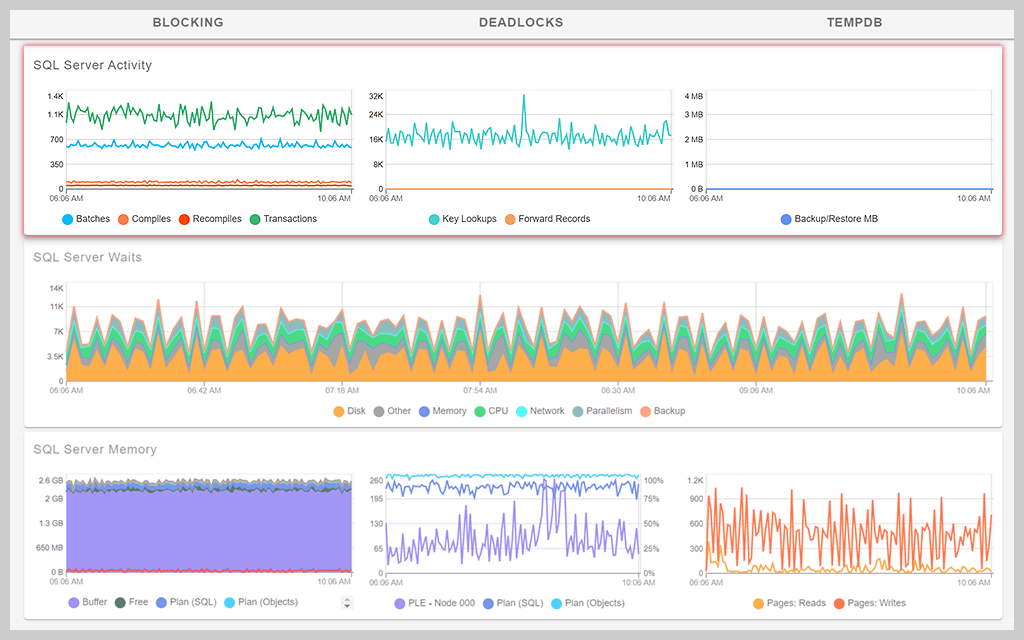1024x640 pixels.
Task: Click the Key Lookups legend marker
Action: click(434, 218)
